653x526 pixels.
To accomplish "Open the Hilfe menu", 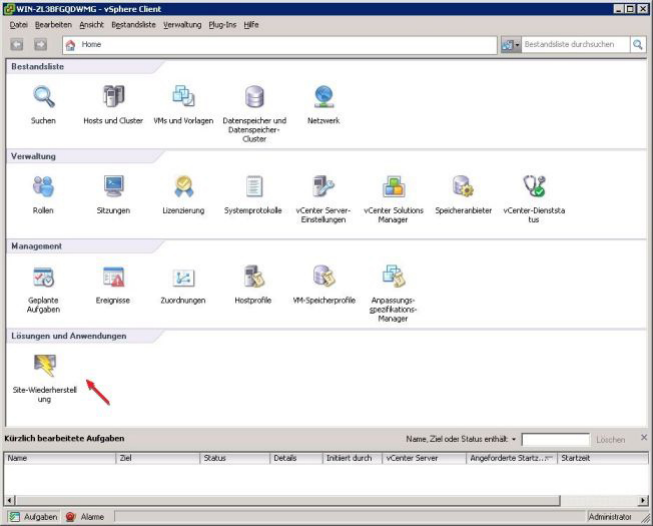I will point(251,25).
